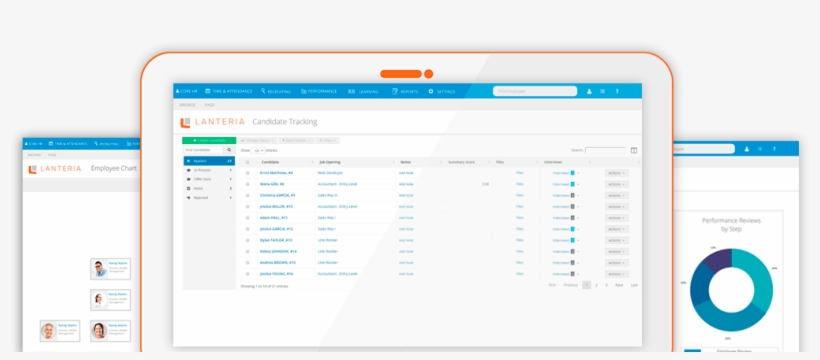Open the Batch Action dropdown

point(297,140)
